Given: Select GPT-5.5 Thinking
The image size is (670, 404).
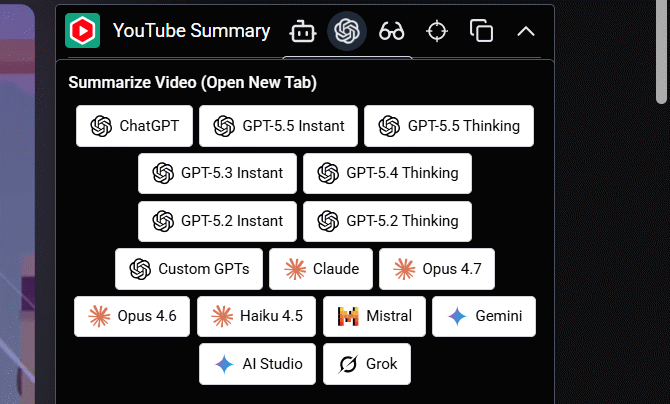Looking at the screenshot, I should click(x=449, y=126).
